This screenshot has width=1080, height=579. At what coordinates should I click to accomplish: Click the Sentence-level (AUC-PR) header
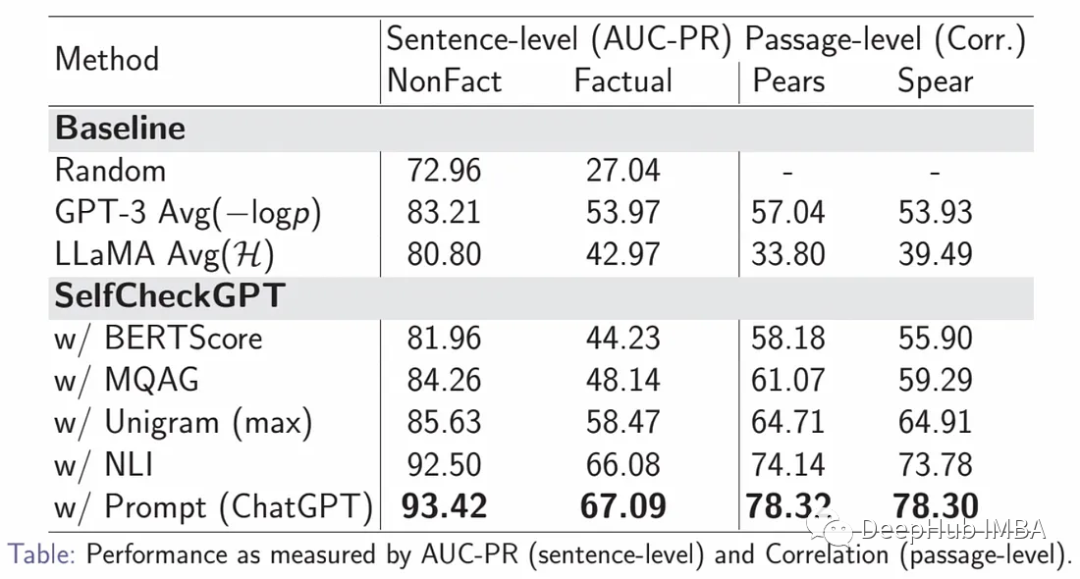[559, 39]
